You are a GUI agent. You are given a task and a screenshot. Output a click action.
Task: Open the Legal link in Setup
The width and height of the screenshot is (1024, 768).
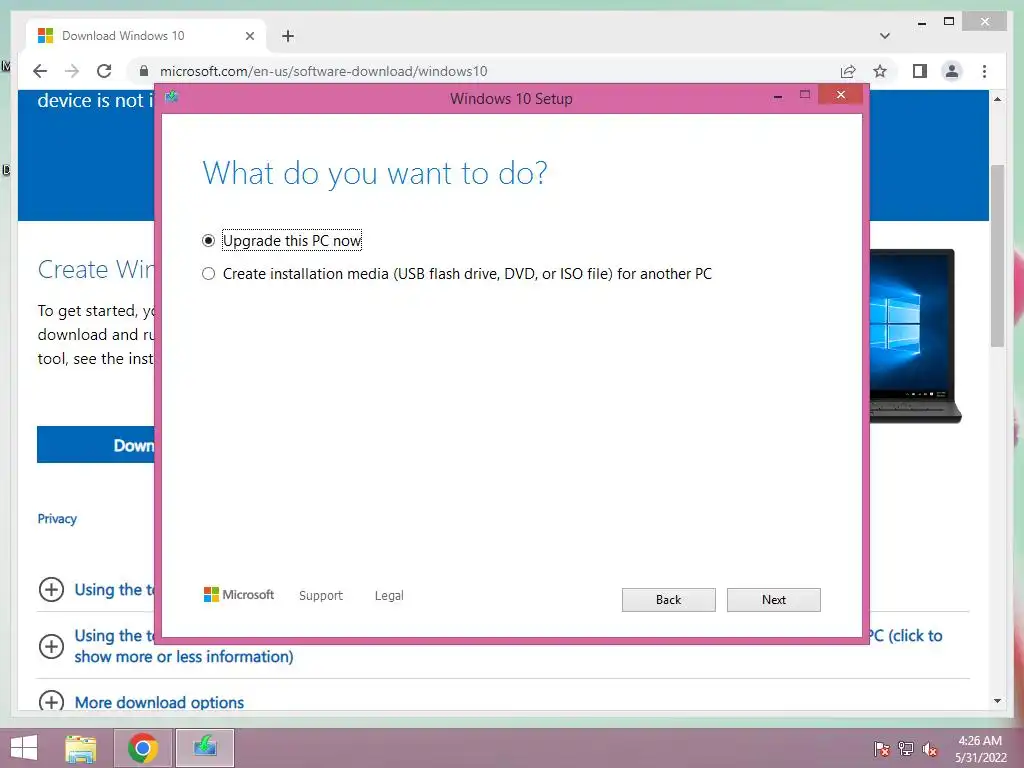(x=389, y=595)
